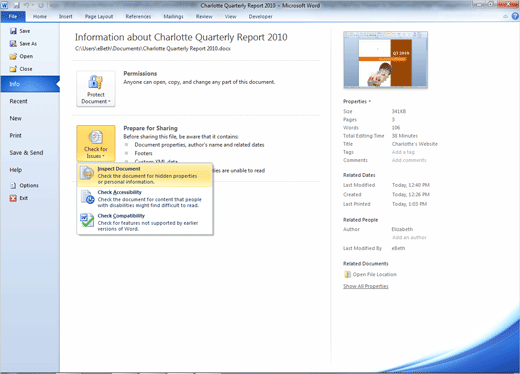This screenshot has width=520, height=374.
Task: Select the Info section in sidebar
Action: click(30, 84)
